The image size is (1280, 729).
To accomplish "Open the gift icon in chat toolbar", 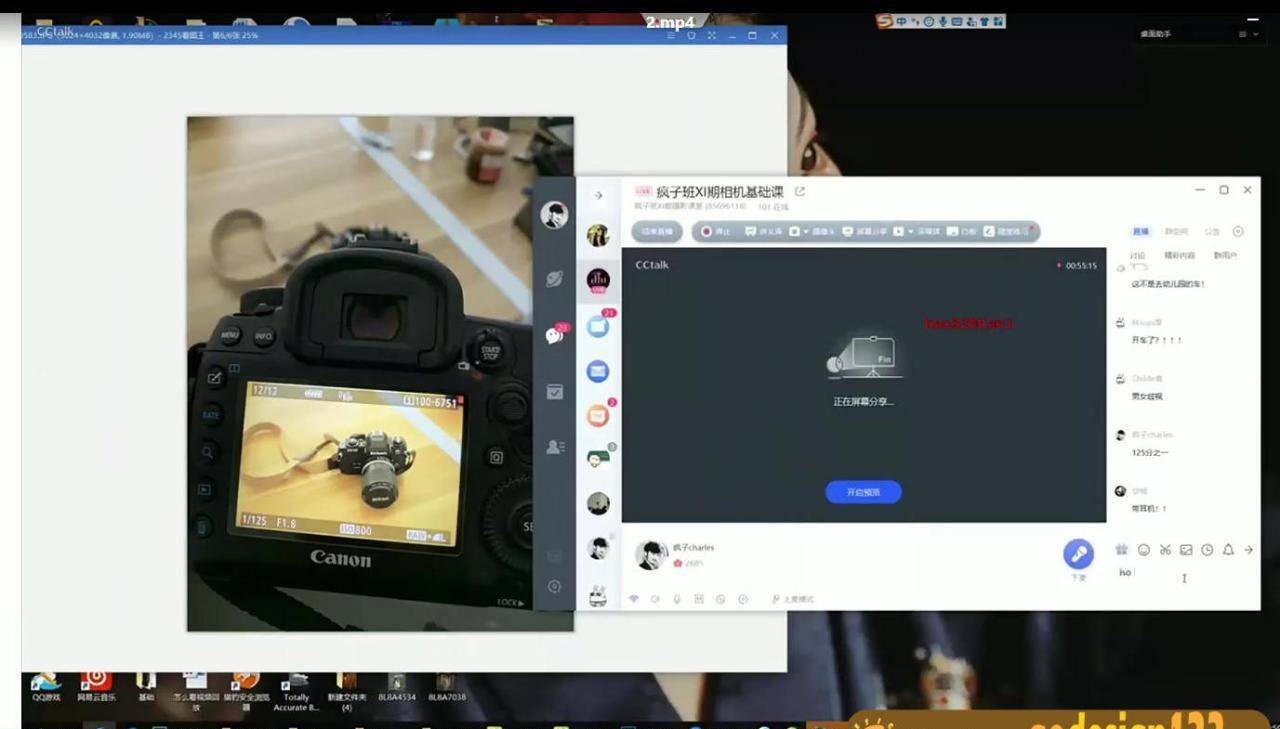I will (1122, 550).
